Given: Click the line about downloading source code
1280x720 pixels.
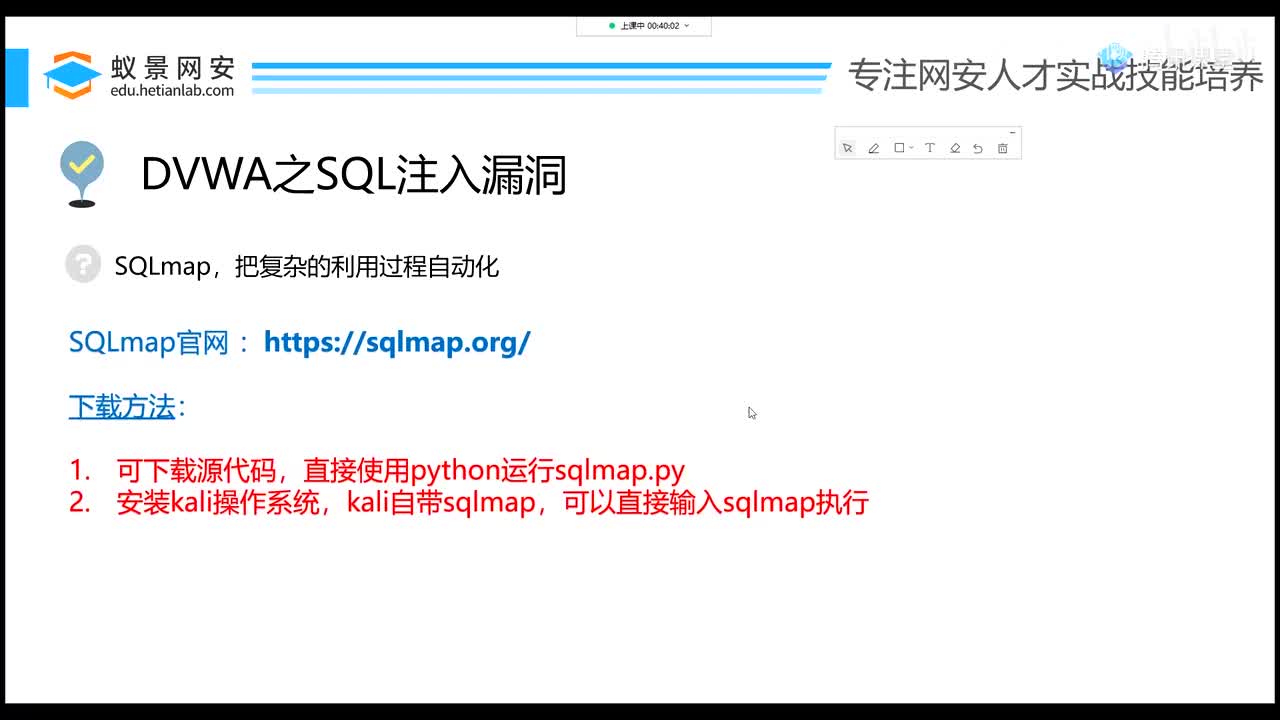Looking at the screenshot, I should pos(401,470).
